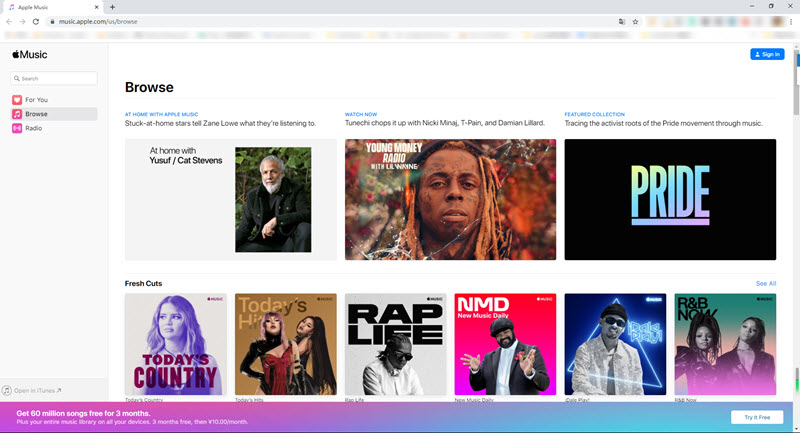Click the Featured Collection label
This screenshot has height=433, width=800.
[x=594, y=114]
